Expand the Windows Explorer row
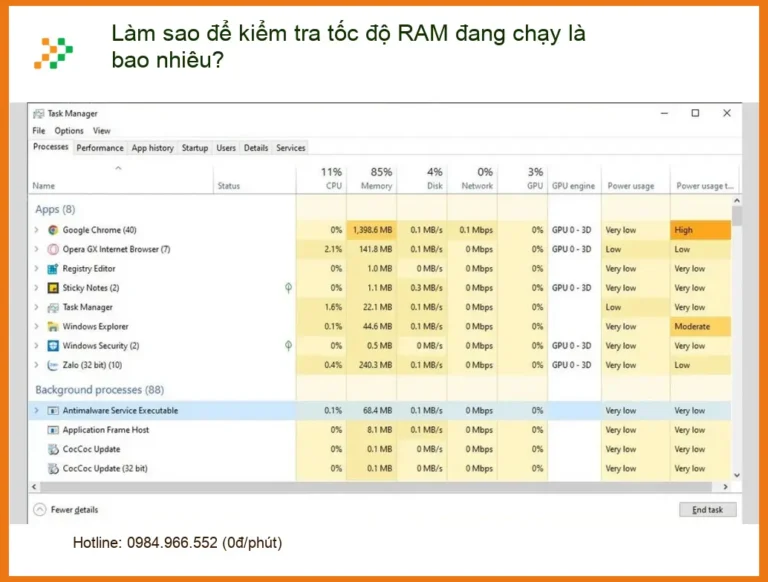768x582 pixels. coord(36,326)
